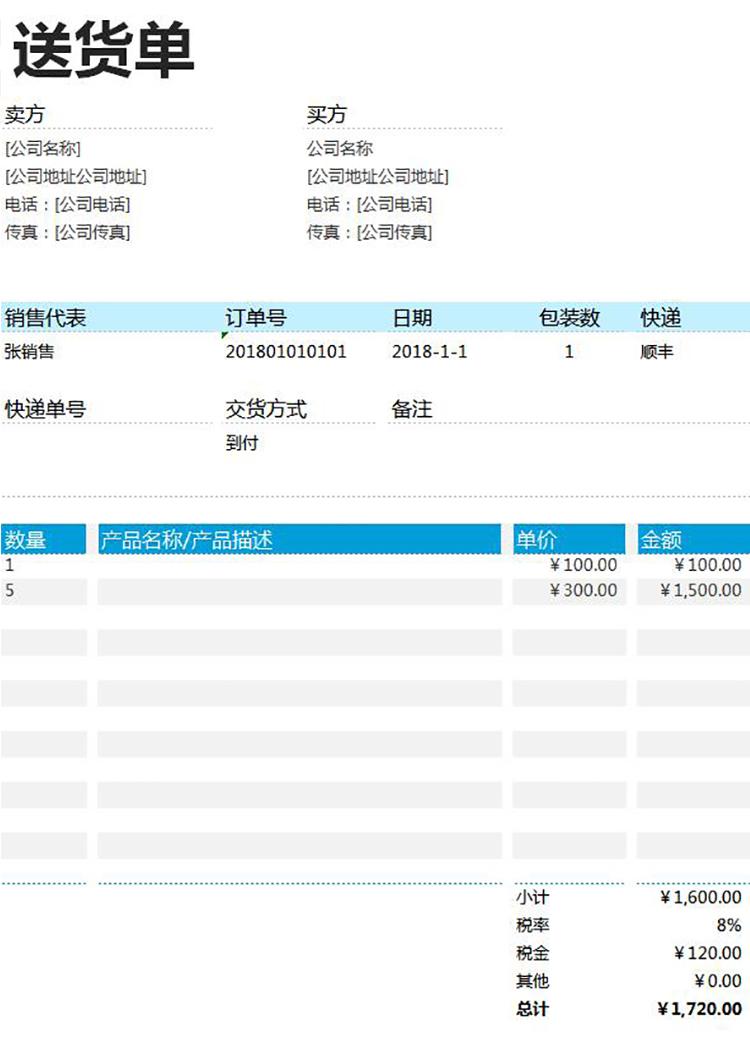Select the date 2018-1-1
Screen dimensions: 750x1058
[x=429, y=351]
